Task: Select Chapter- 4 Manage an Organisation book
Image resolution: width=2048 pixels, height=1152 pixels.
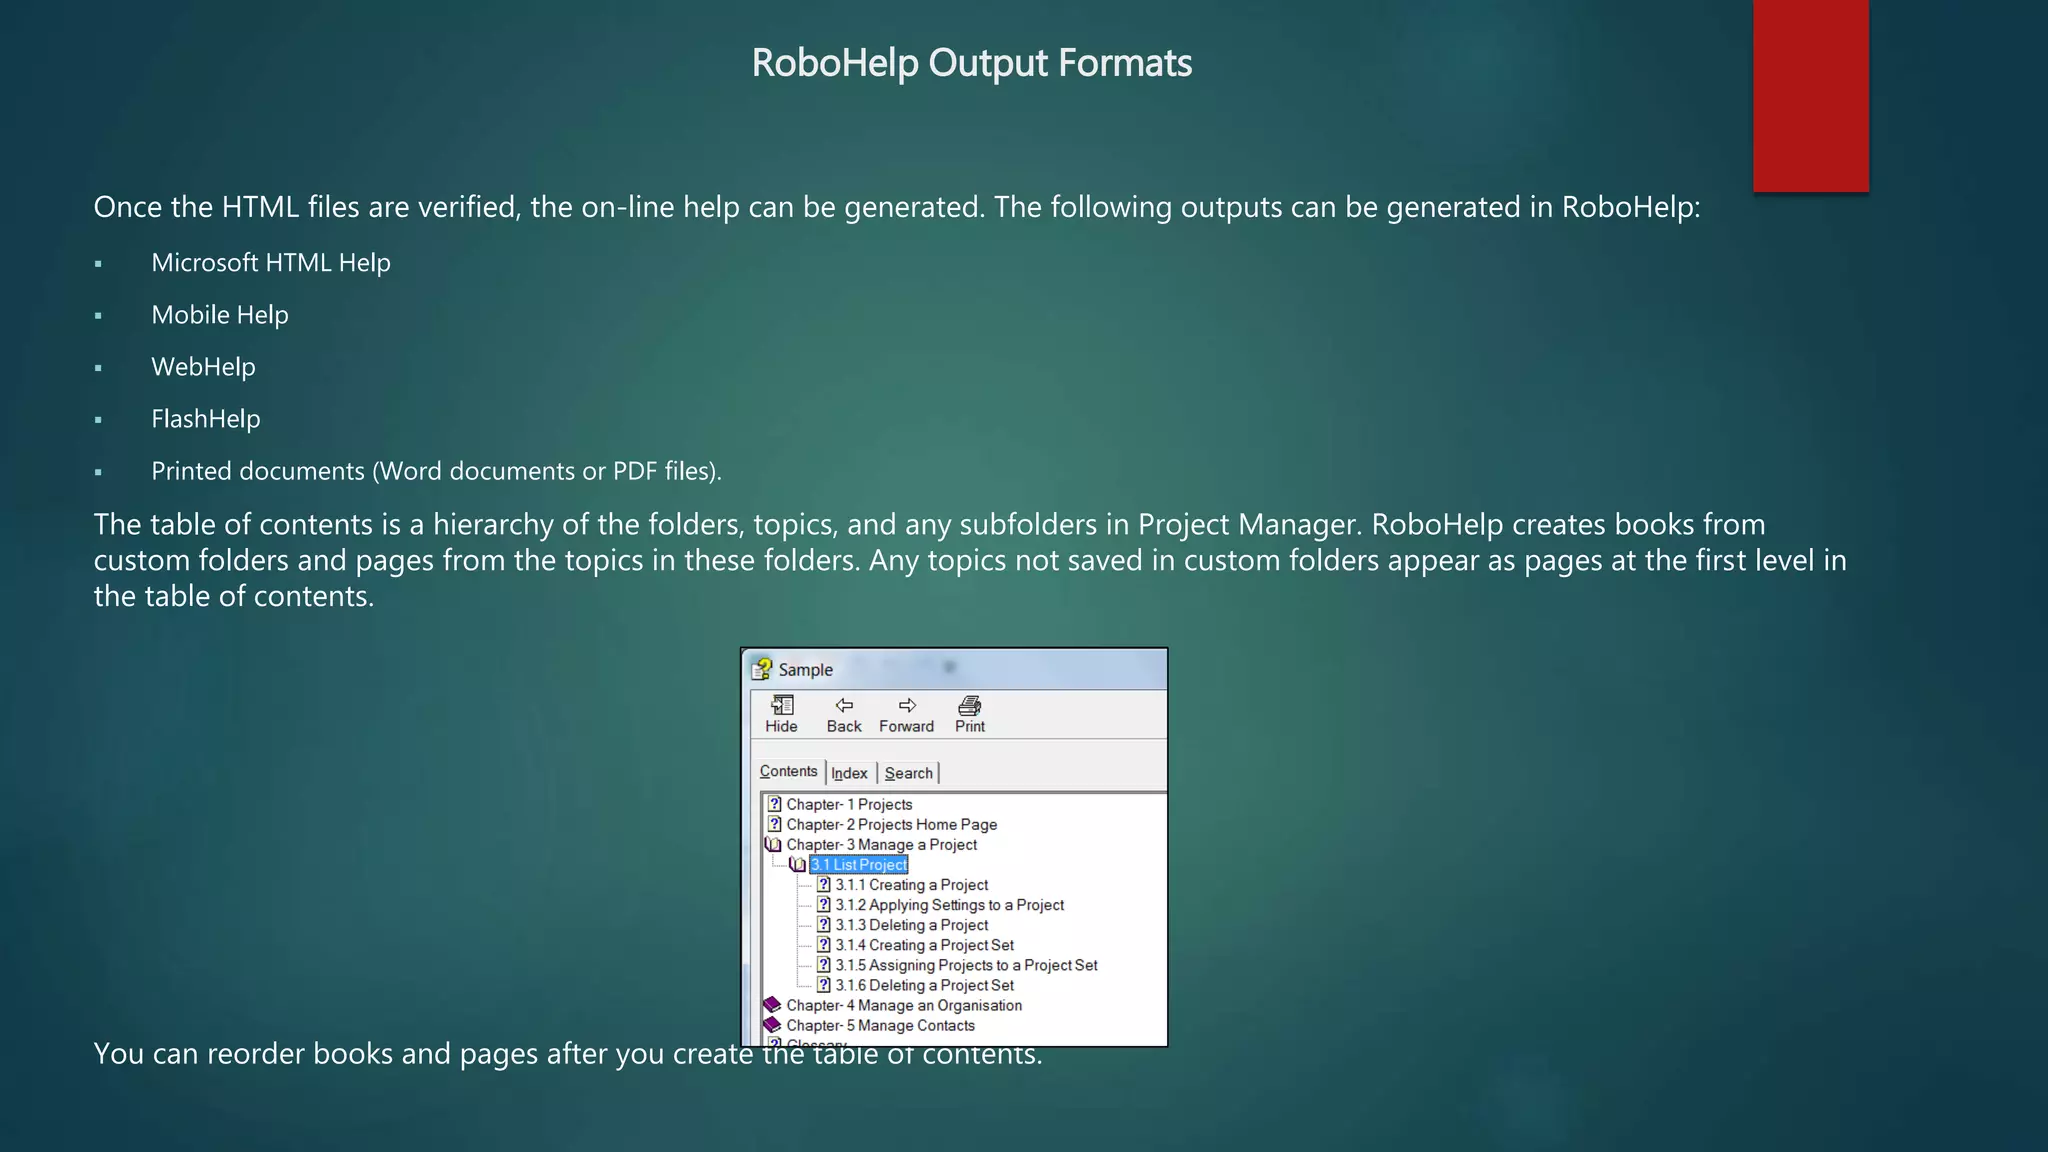Action: [904, 1005]
